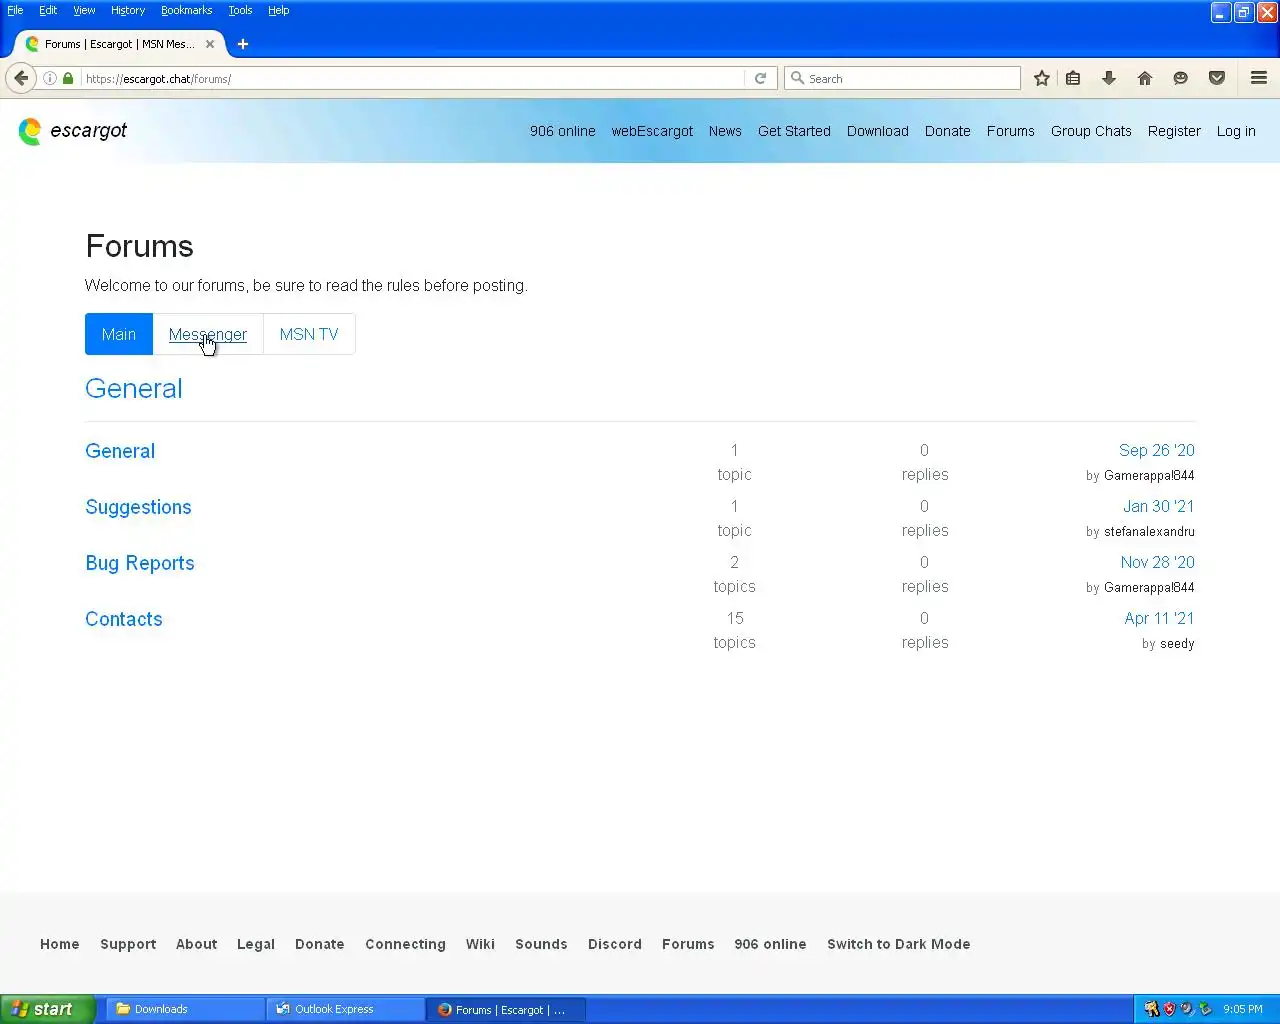The height and width of the screenshot is (1024, 1280).
Task: Switch to Downloads window in the taskbar
Action: tap(184, 1009)
